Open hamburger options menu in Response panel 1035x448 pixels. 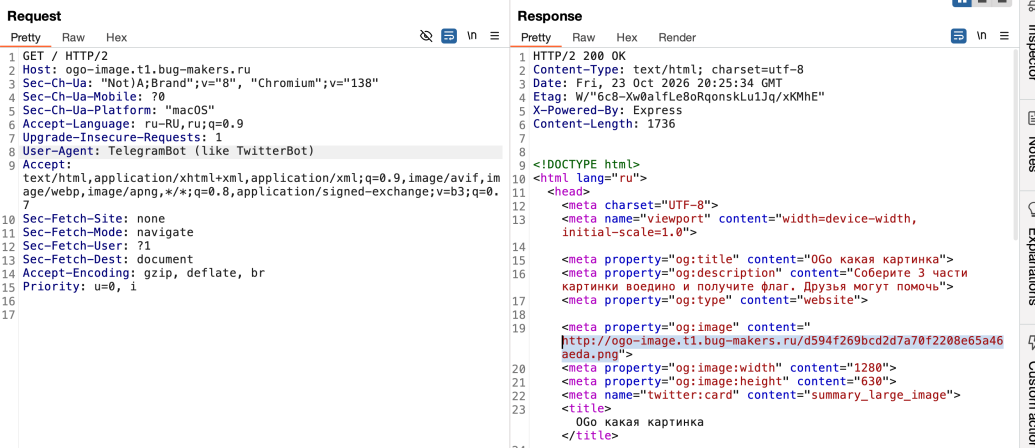pyautogui.click(x=1004, y=36)
